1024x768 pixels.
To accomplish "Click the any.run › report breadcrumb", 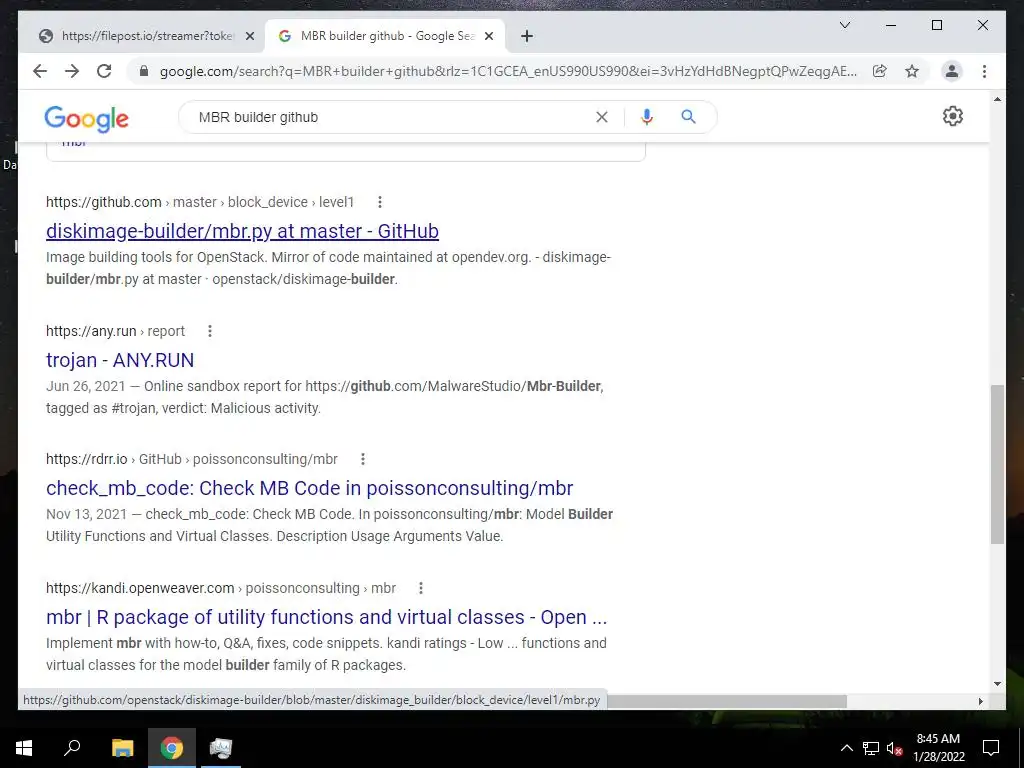I will click(116, 331).
